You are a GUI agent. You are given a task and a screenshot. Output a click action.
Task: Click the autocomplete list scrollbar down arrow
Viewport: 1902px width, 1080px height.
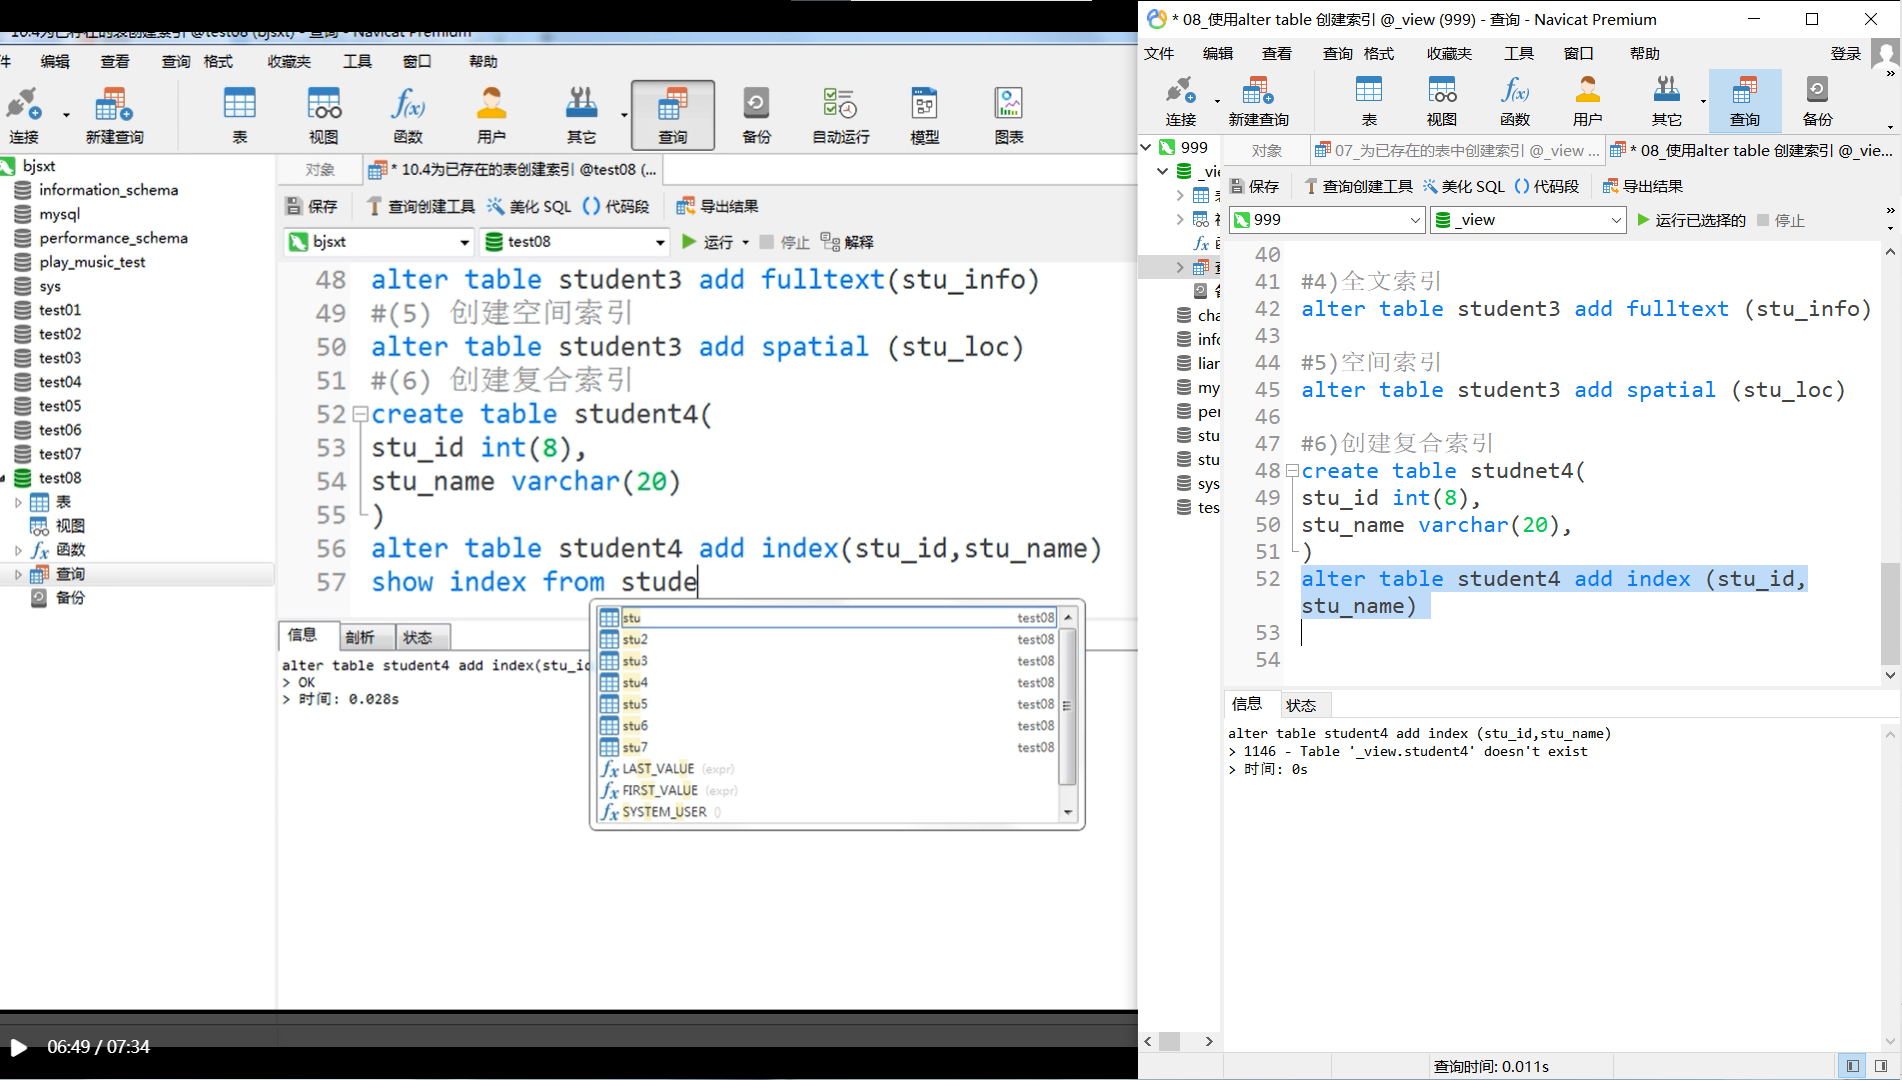click(1068, 812)
